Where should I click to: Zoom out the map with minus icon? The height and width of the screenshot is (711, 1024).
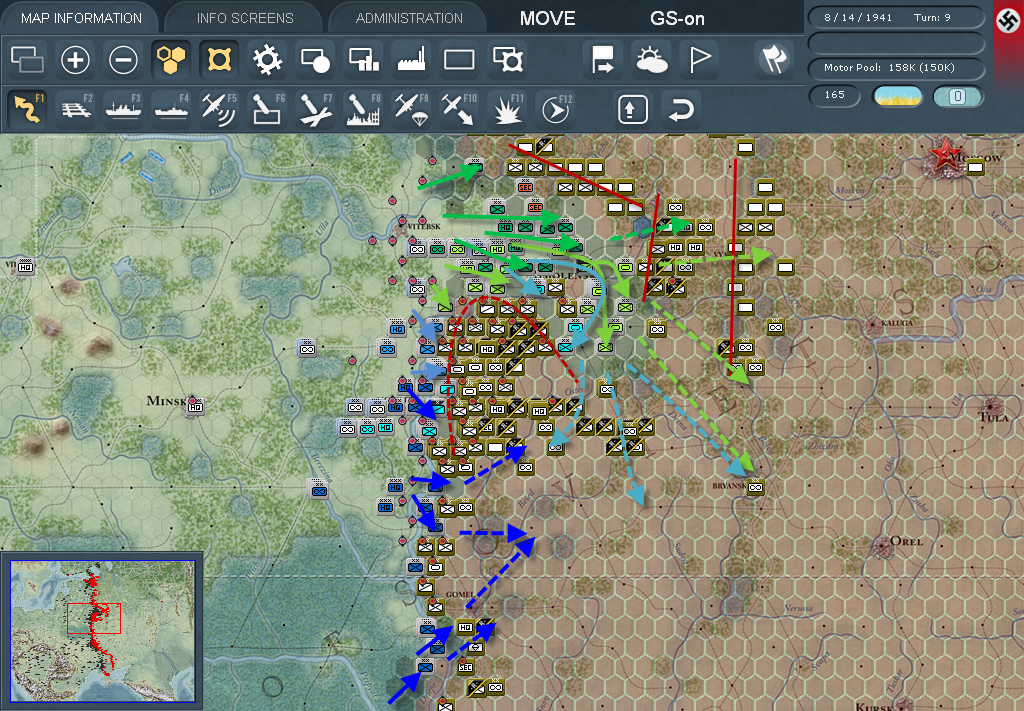point(123,60)
